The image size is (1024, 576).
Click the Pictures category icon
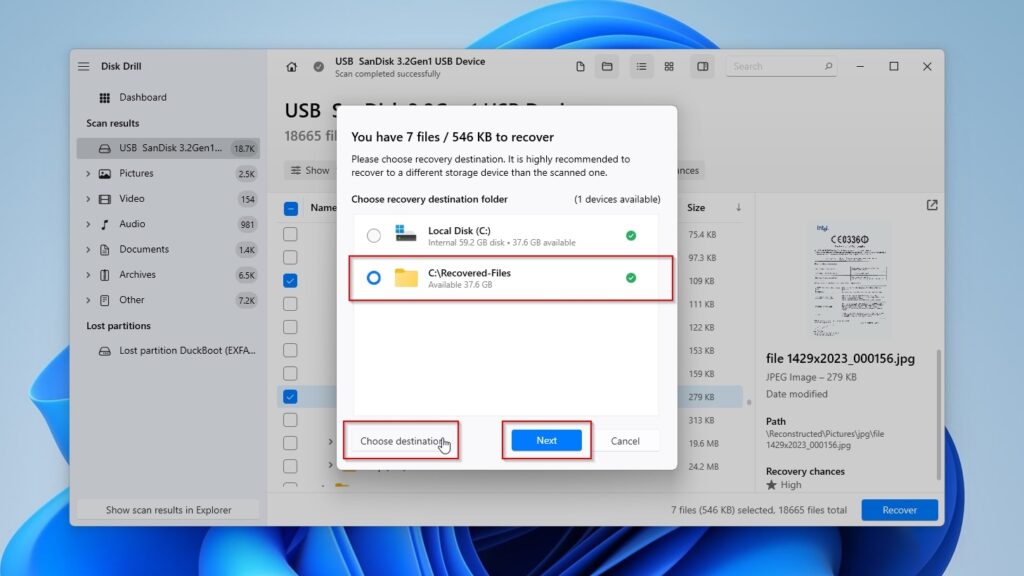[x=104, y=174]
